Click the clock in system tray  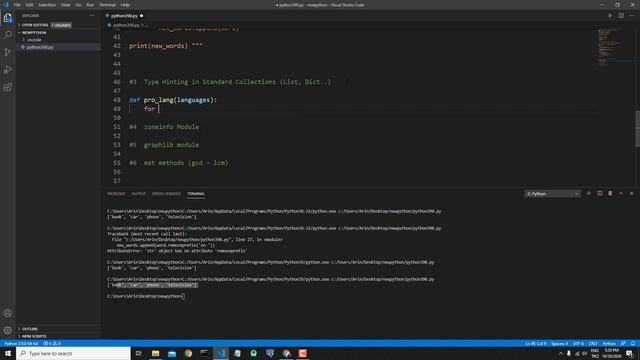coord(611,353)
